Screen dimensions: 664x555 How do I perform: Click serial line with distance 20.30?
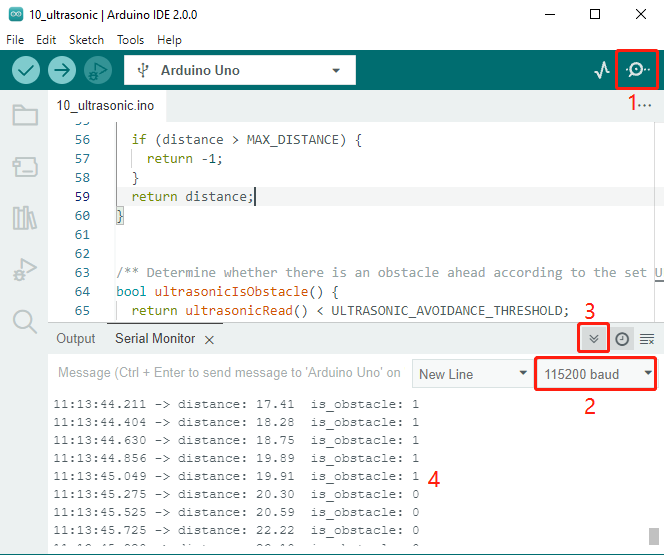point(236,494)
